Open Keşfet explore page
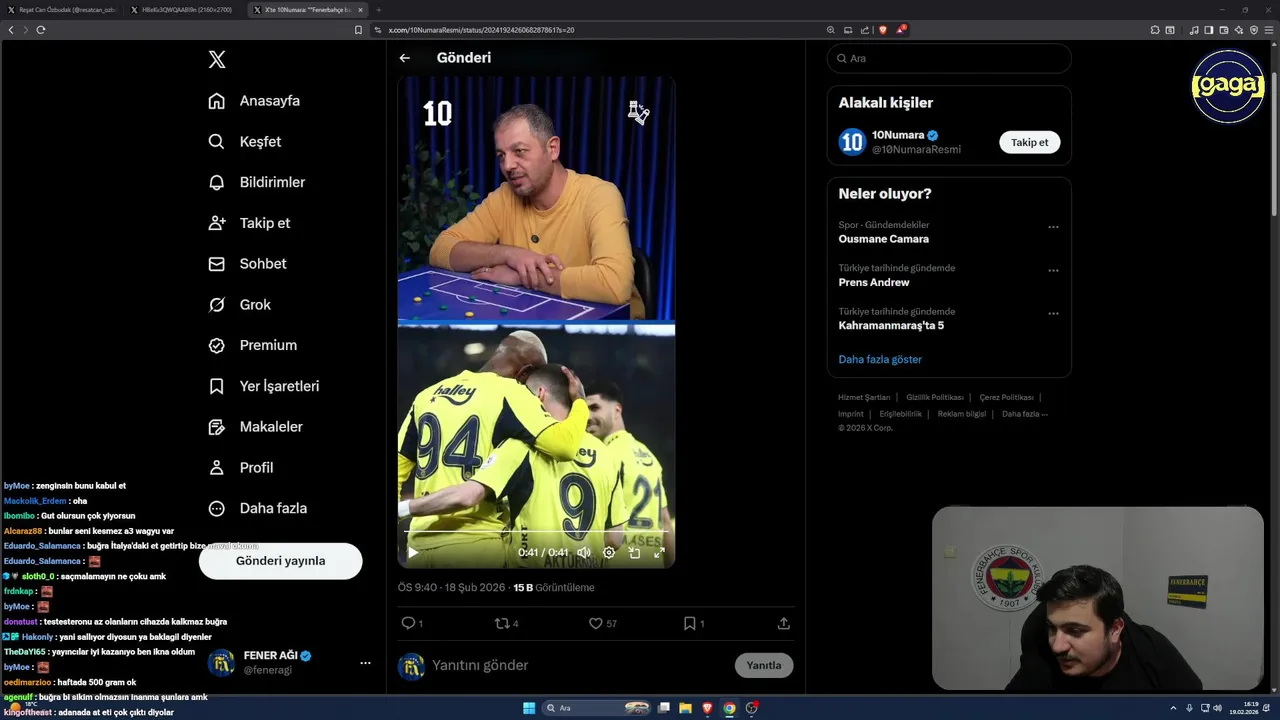1280x720 pixels. coord(245,142)
